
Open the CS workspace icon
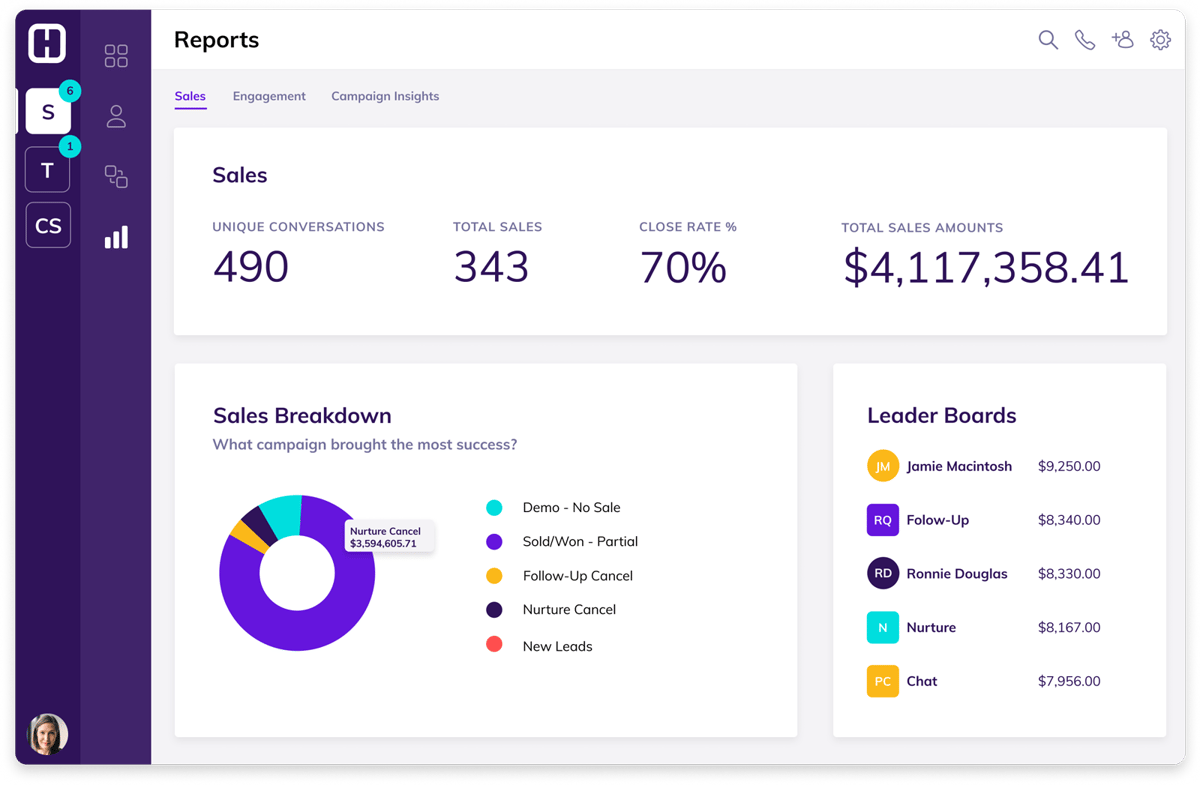pyautogui.click(x=47, y=225)
